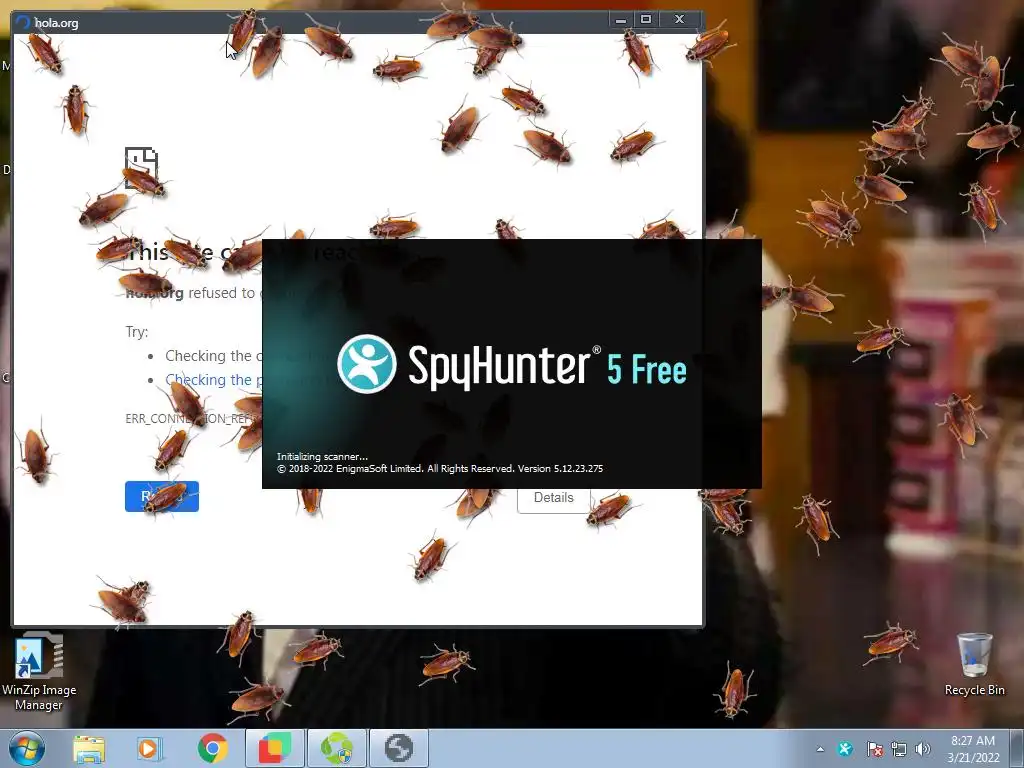Click the 'Initializing scanner...' status text
The width and height of the screenshot is (1024, 768).
click(322, 456)
